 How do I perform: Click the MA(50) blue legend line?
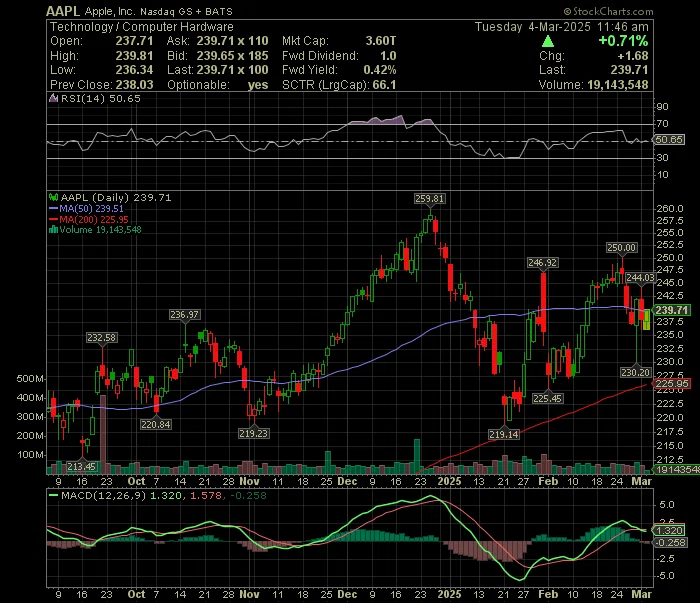tap(54, 209)
